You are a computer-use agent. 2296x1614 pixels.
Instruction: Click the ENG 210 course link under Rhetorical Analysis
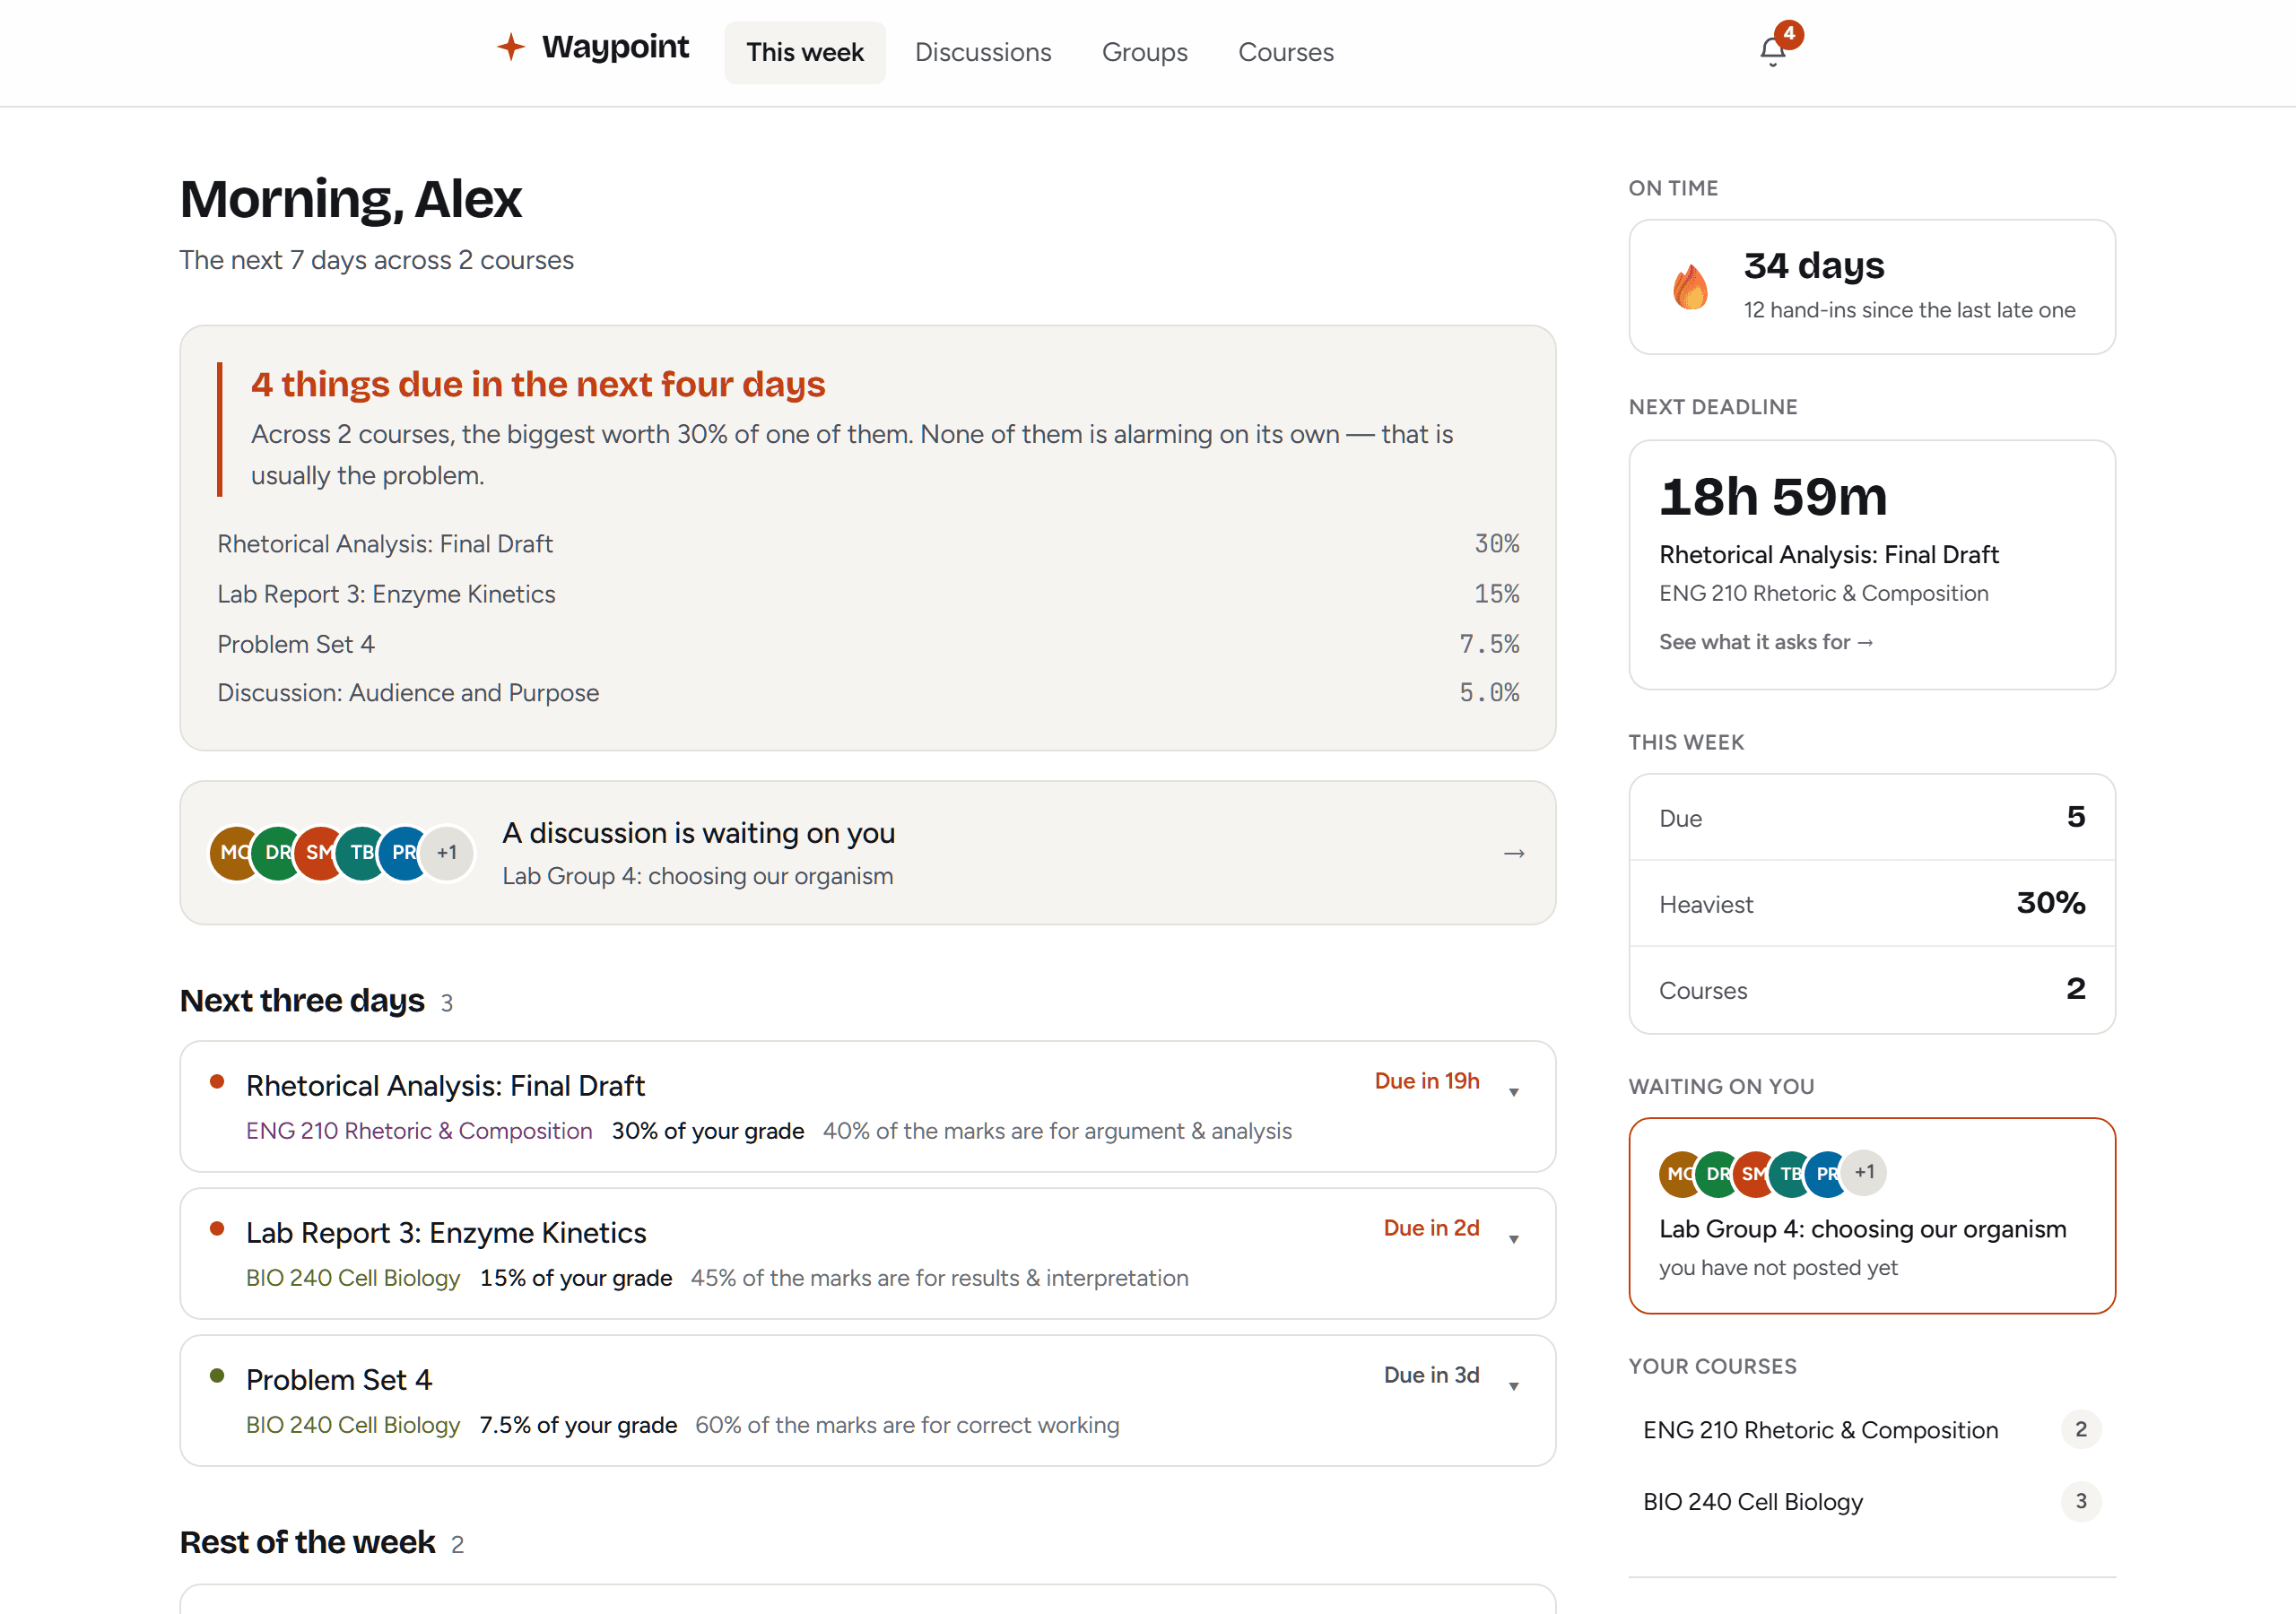pos(419,1131)
